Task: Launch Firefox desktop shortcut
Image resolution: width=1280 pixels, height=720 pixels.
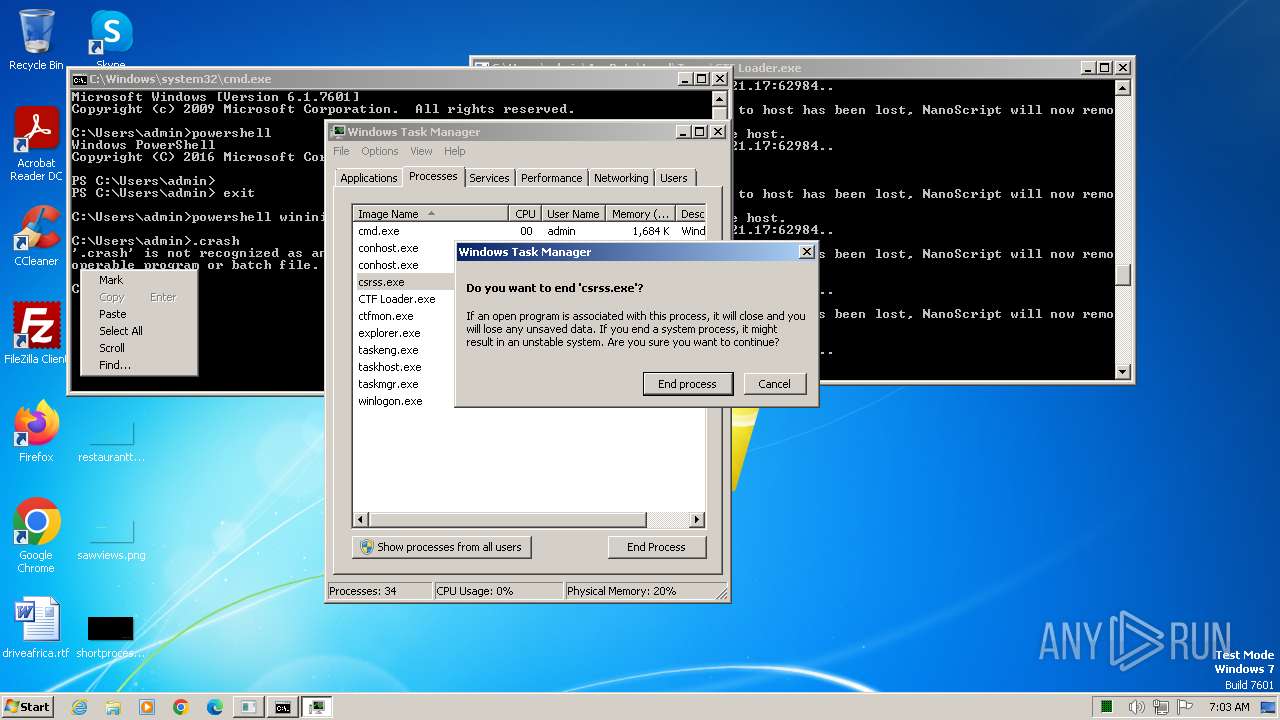Action: (x=36, y=432)
